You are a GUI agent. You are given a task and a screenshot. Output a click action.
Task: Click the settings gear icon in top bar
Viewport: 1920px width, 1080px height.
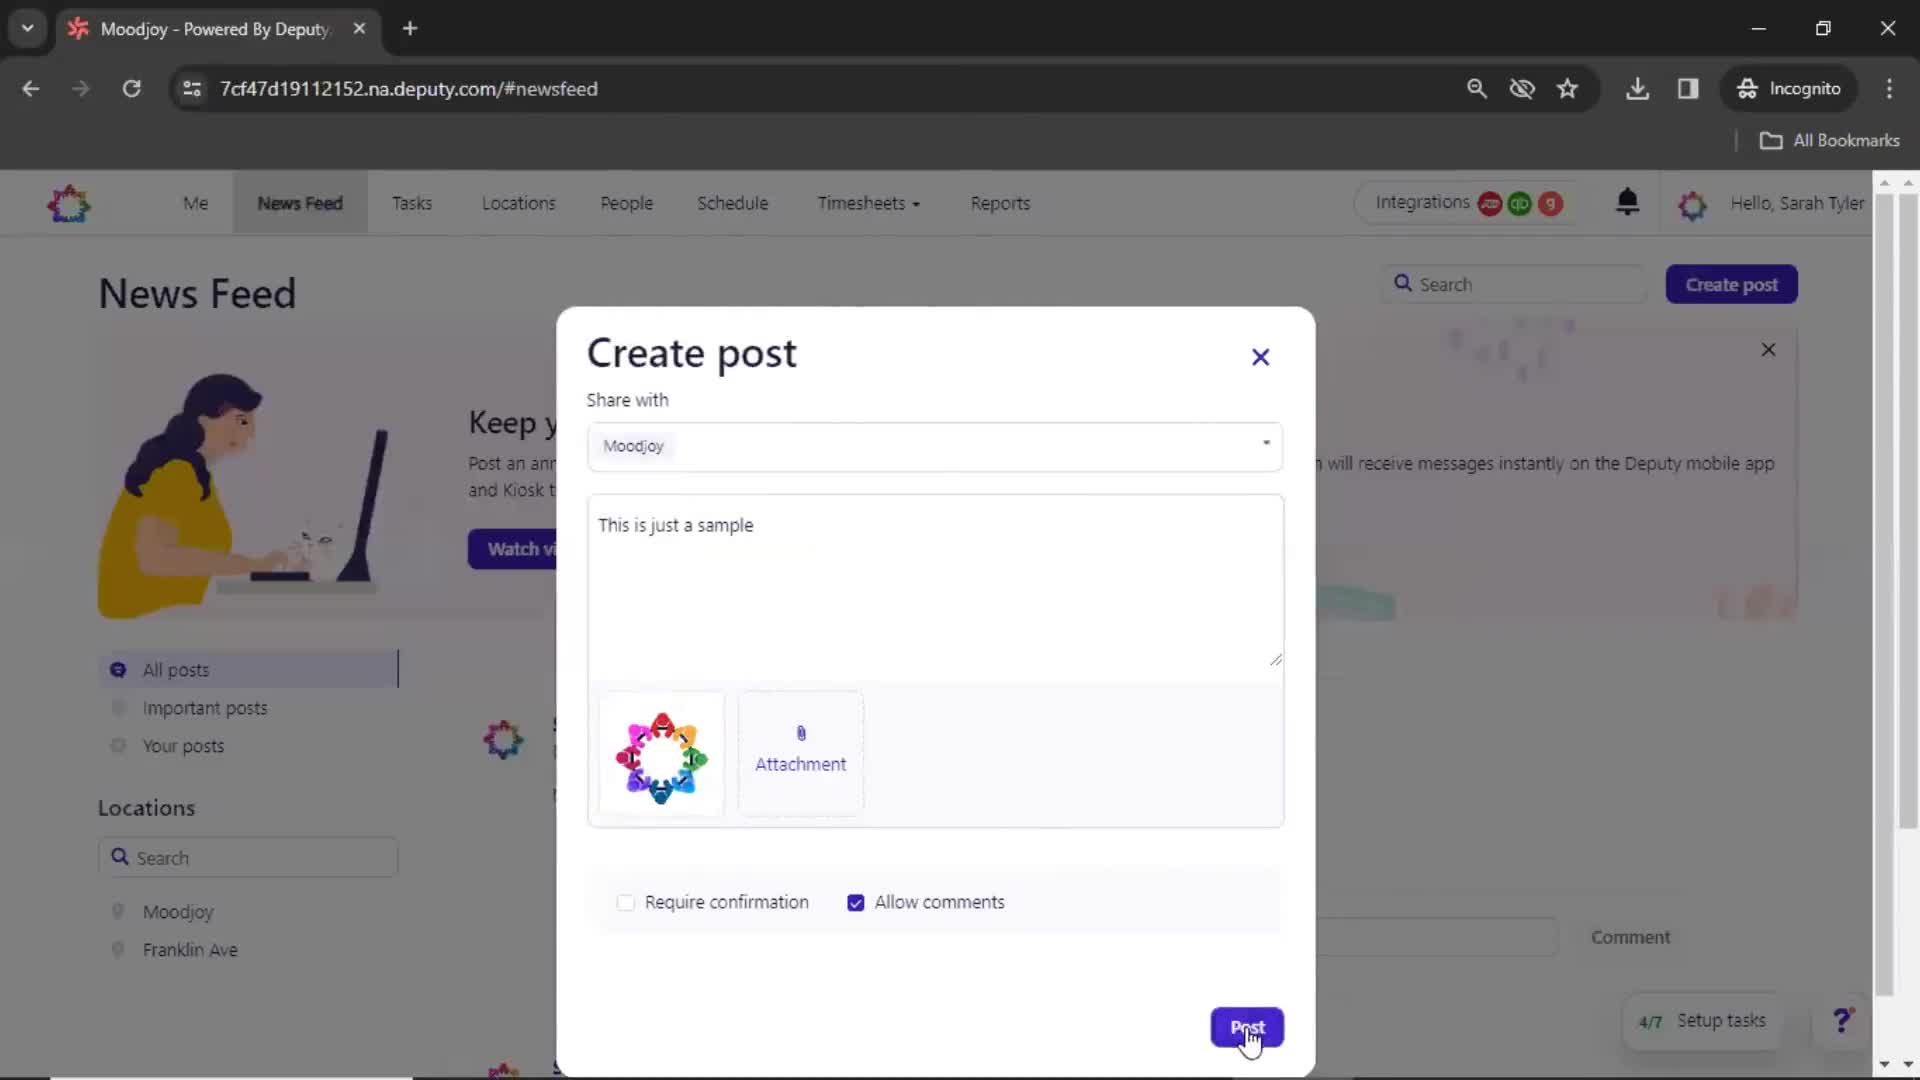[x=1692, y=203]
